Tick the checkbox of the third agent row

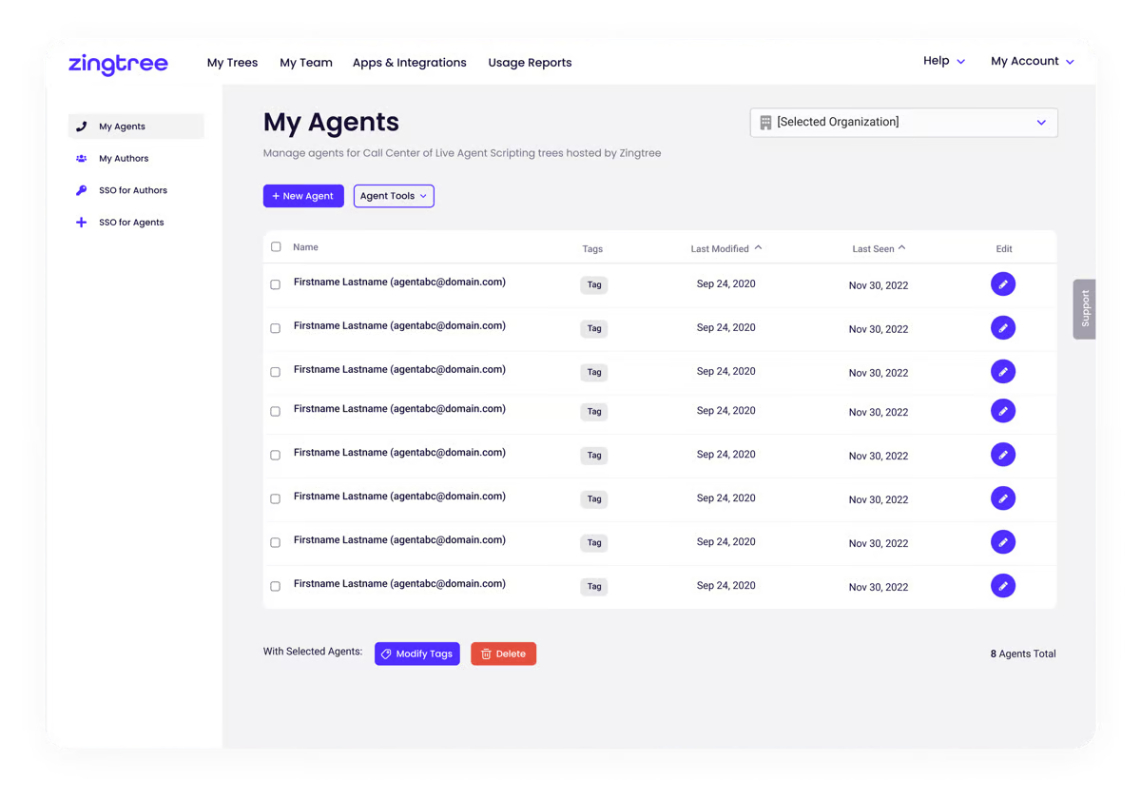(x=275, y=372)
